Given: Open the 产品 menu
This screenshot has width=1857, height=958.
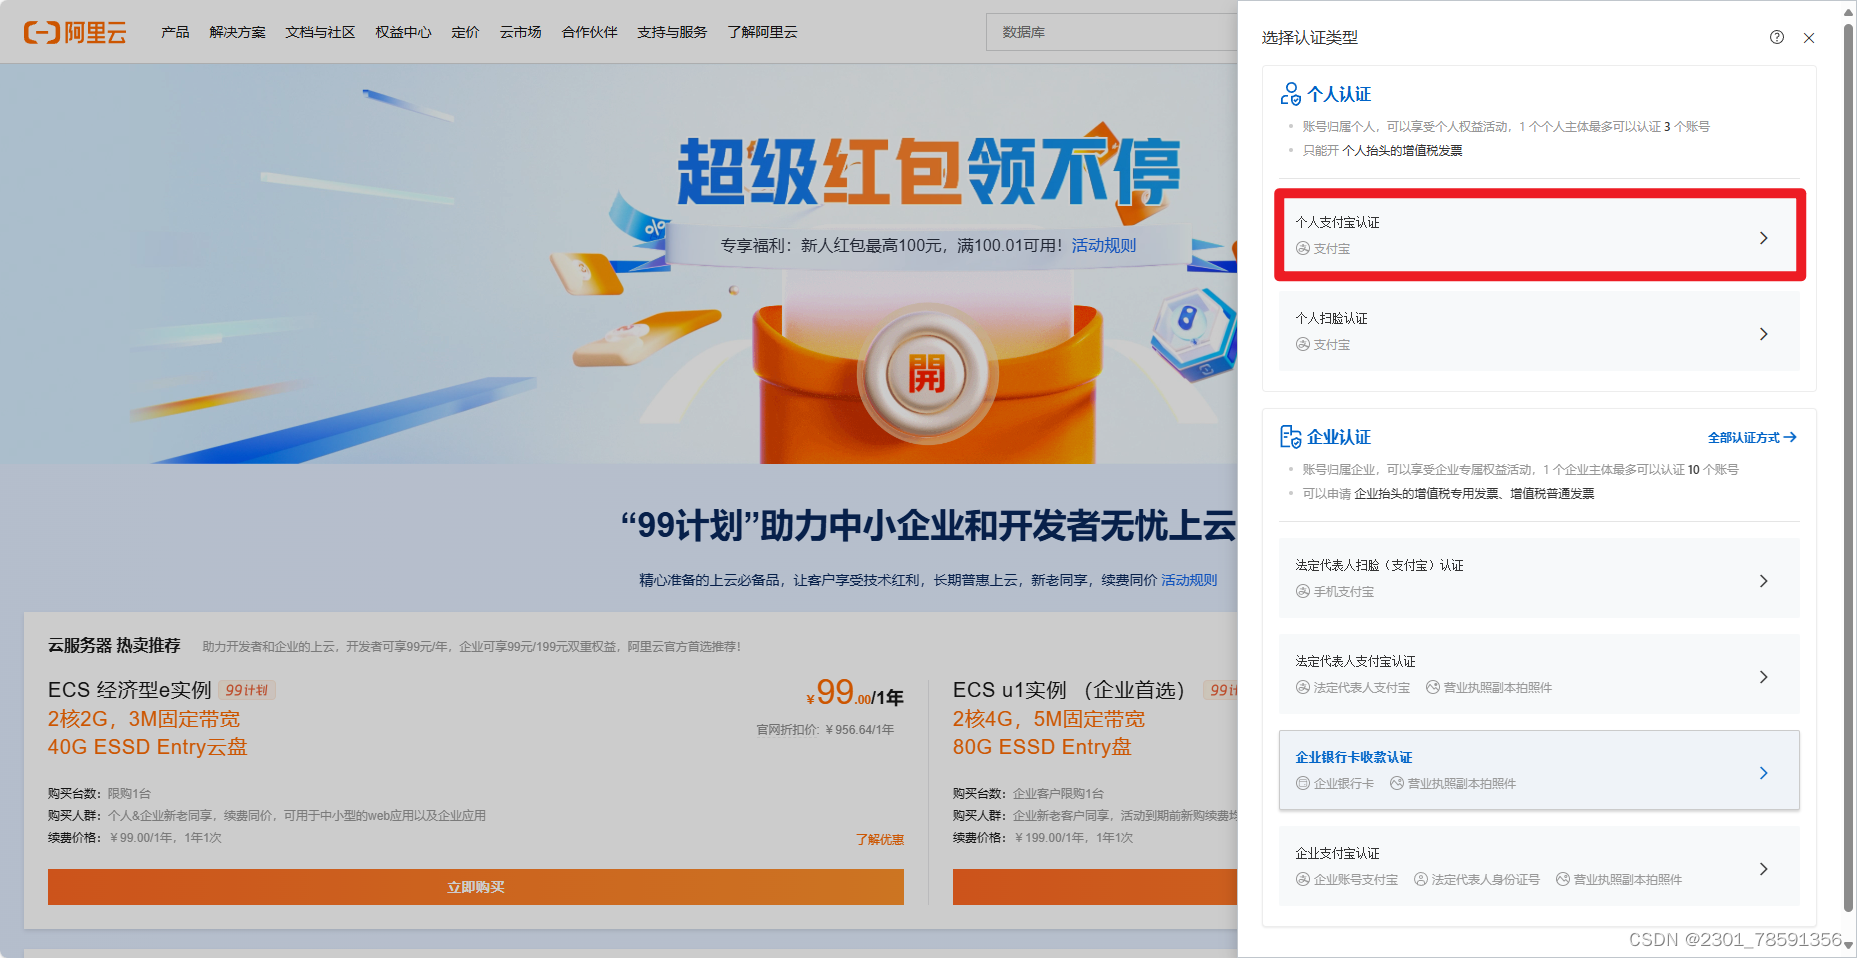Looking at the screenshot, I should (x=175, y=32).
